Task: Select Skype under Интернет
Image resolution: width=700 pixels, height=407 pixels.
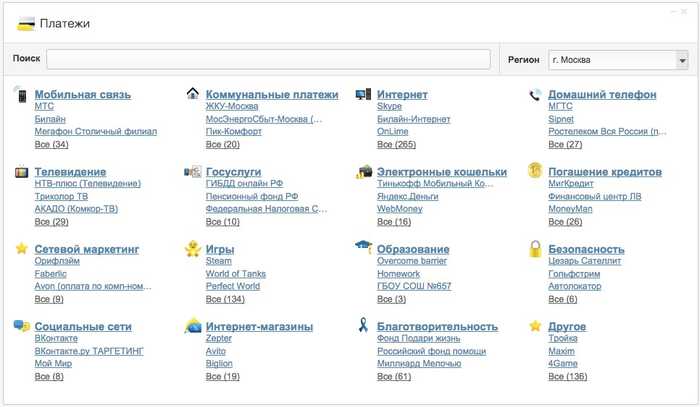Action: tap(389, 106)
